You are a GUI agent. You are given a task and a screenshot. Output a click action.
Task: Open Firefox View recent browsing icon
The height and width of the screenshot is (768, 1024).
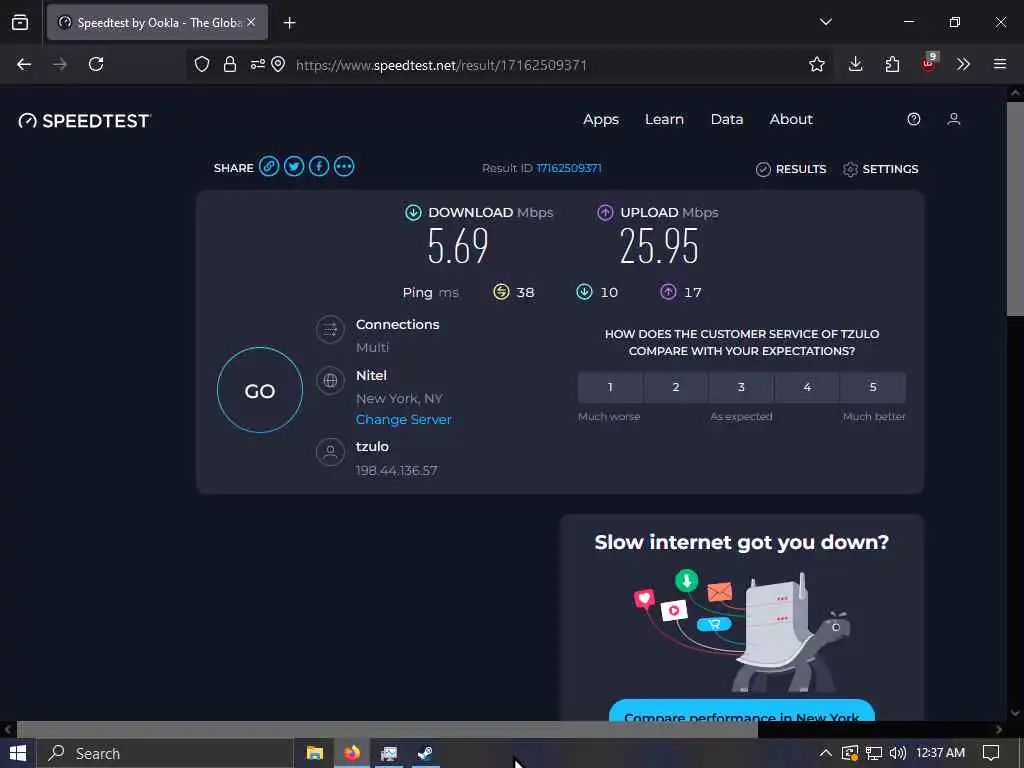click(20, 22)
